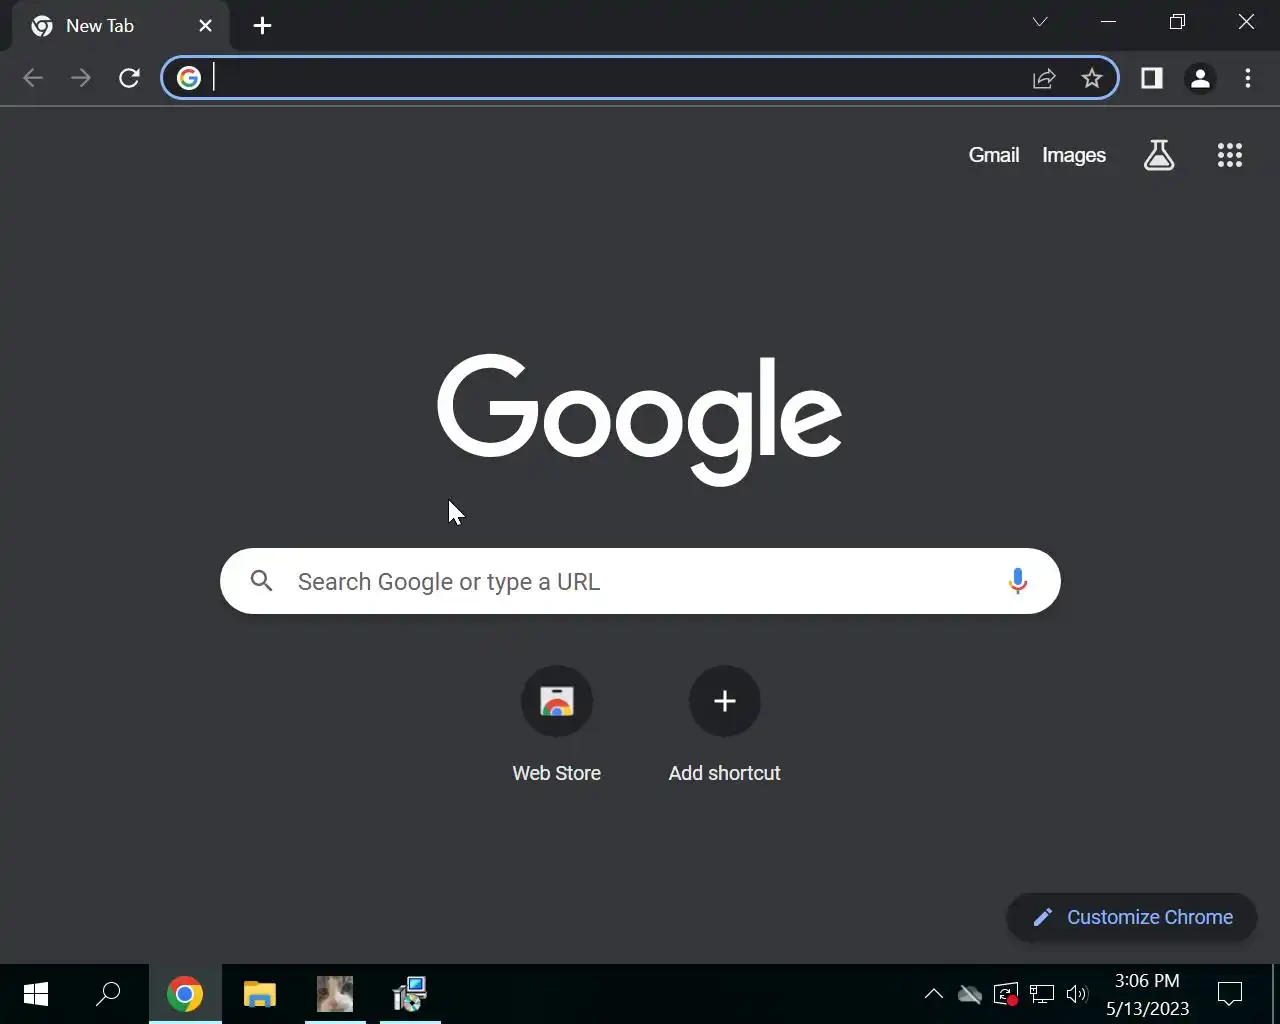Screen dimensions: 1280x1024
Task: Open Search Labs flask icon
Action: pyautogui.click(x=1159, y=155)
